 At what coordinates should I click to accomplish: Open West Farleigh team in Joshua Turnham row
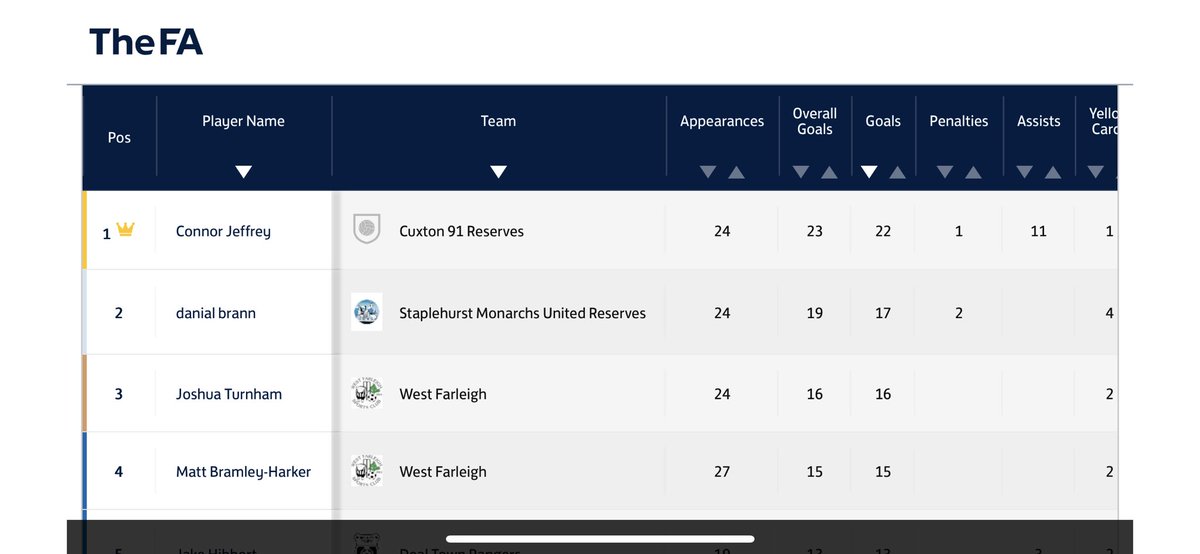[443, 394]
